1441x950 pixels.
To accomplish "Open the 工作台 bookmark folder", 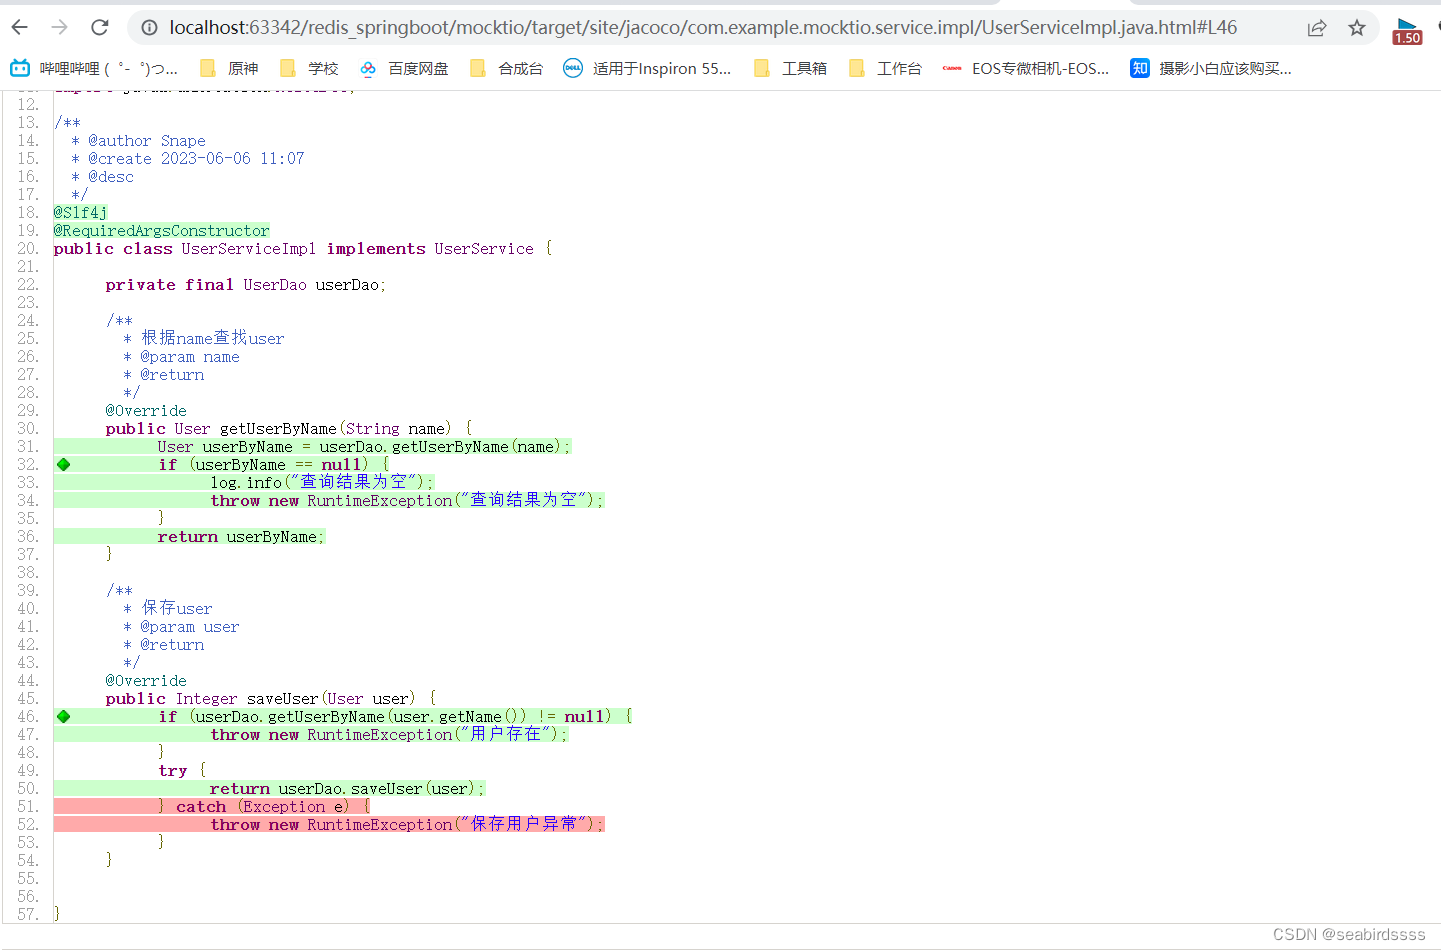I will coord(885,68).
